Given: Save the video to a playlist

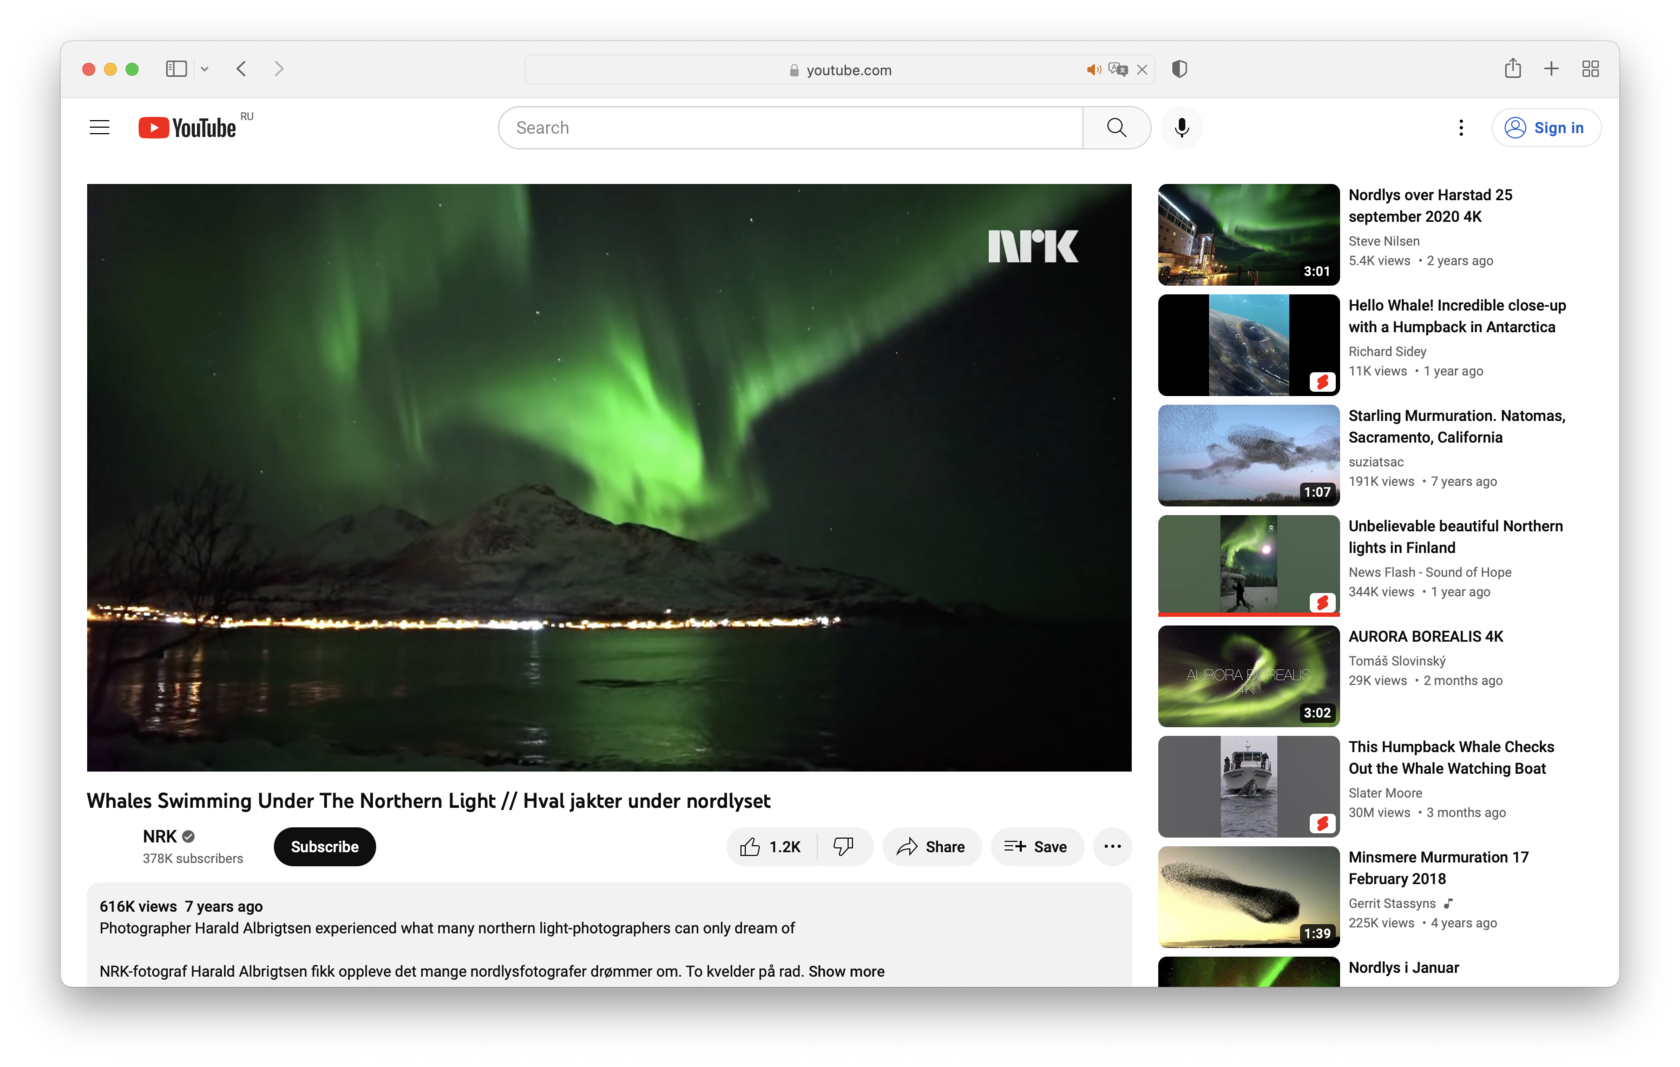Looking at the screenshot, I should pyautogui.click(x=1037, y=846).
